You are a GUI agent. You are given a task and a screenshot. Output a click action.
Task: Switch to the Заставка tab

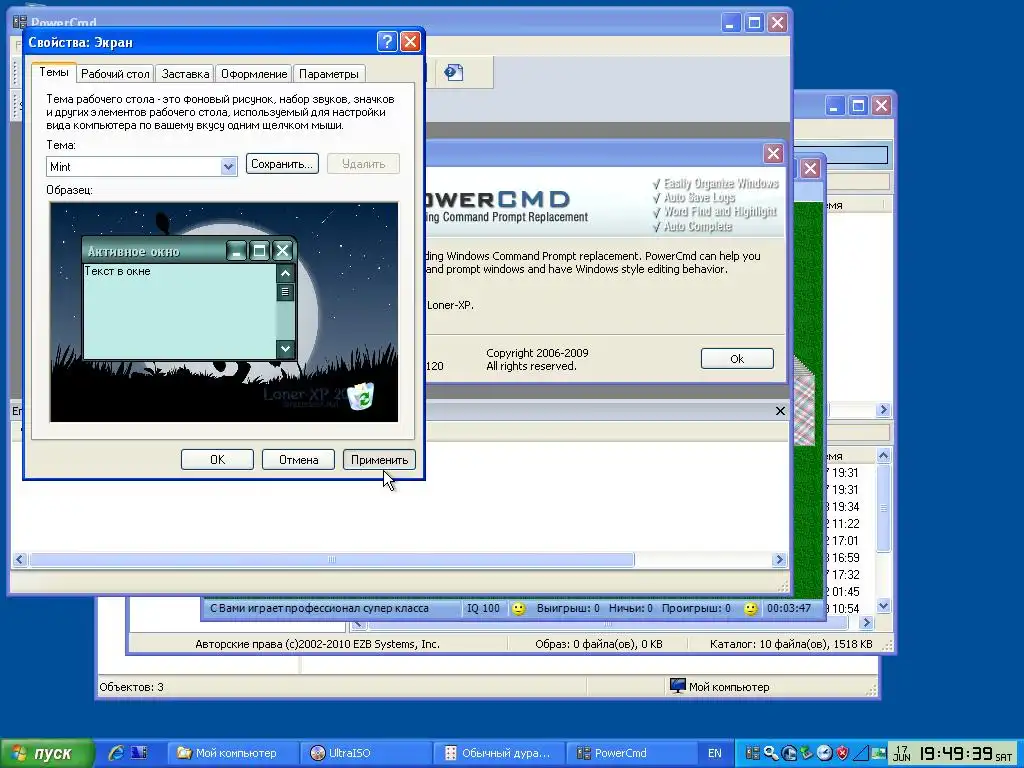[185, 74]
